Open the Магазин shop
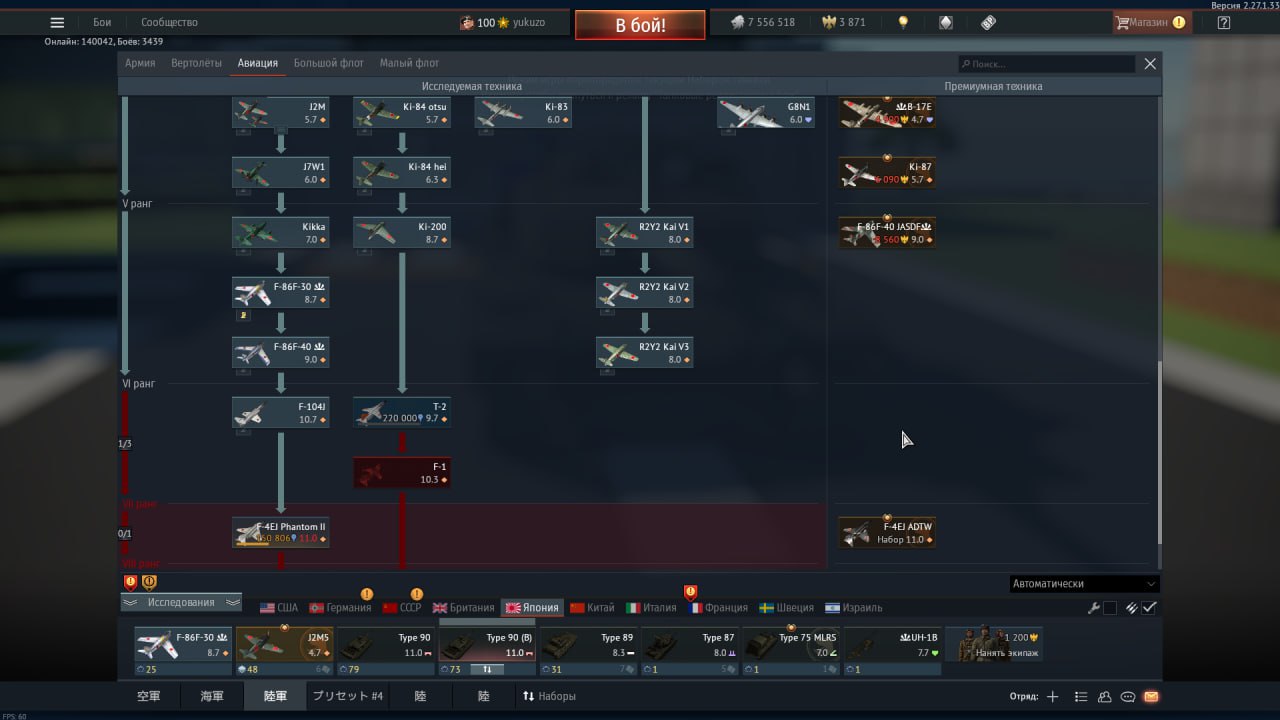Image resolution: width=1280 pixels, height=720 pixels. (x=1150, y=22)
